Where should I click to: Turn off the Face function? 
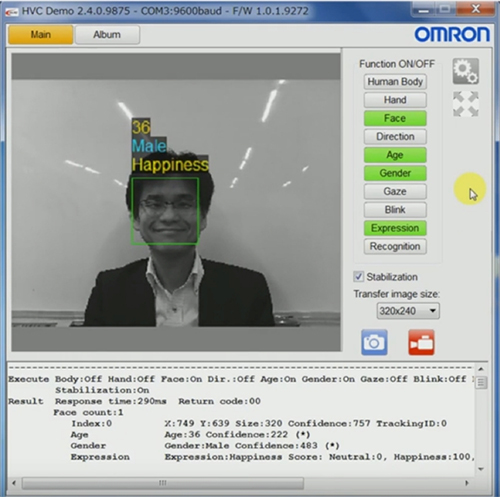point(395,118)
